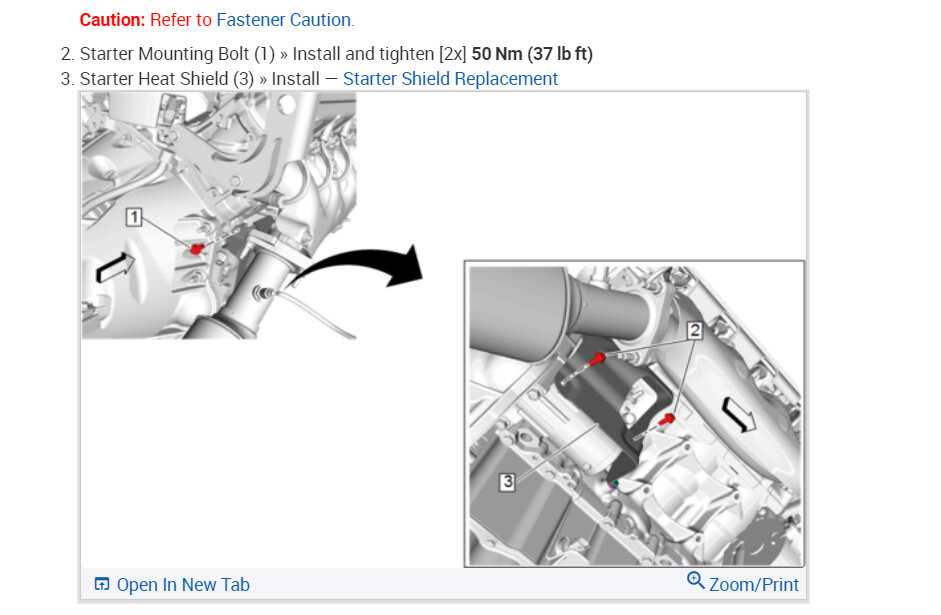
Task: Click the red starter bolt near callout 1
Action: tap(196, 248)
